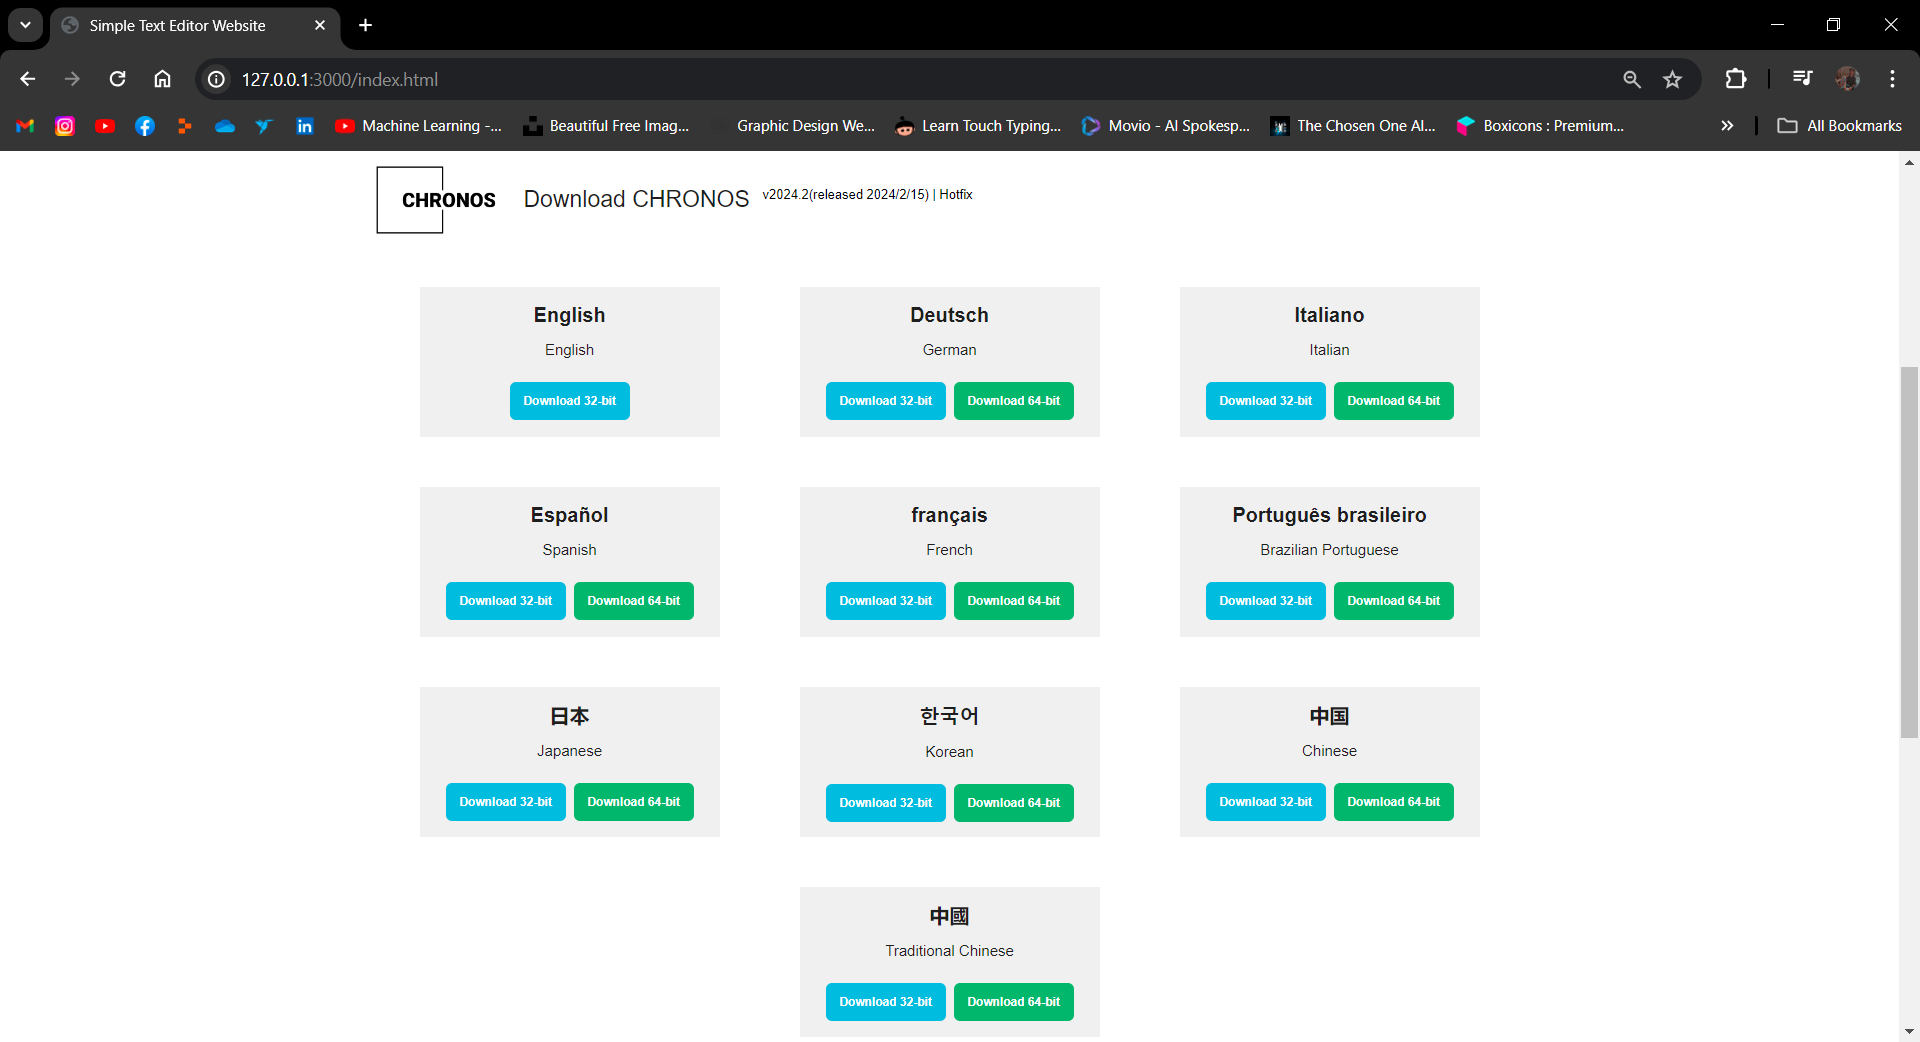Download Chinese 32-bit version
The height and width of the screenshot is (1042, 1920).
pos(1266,802)
